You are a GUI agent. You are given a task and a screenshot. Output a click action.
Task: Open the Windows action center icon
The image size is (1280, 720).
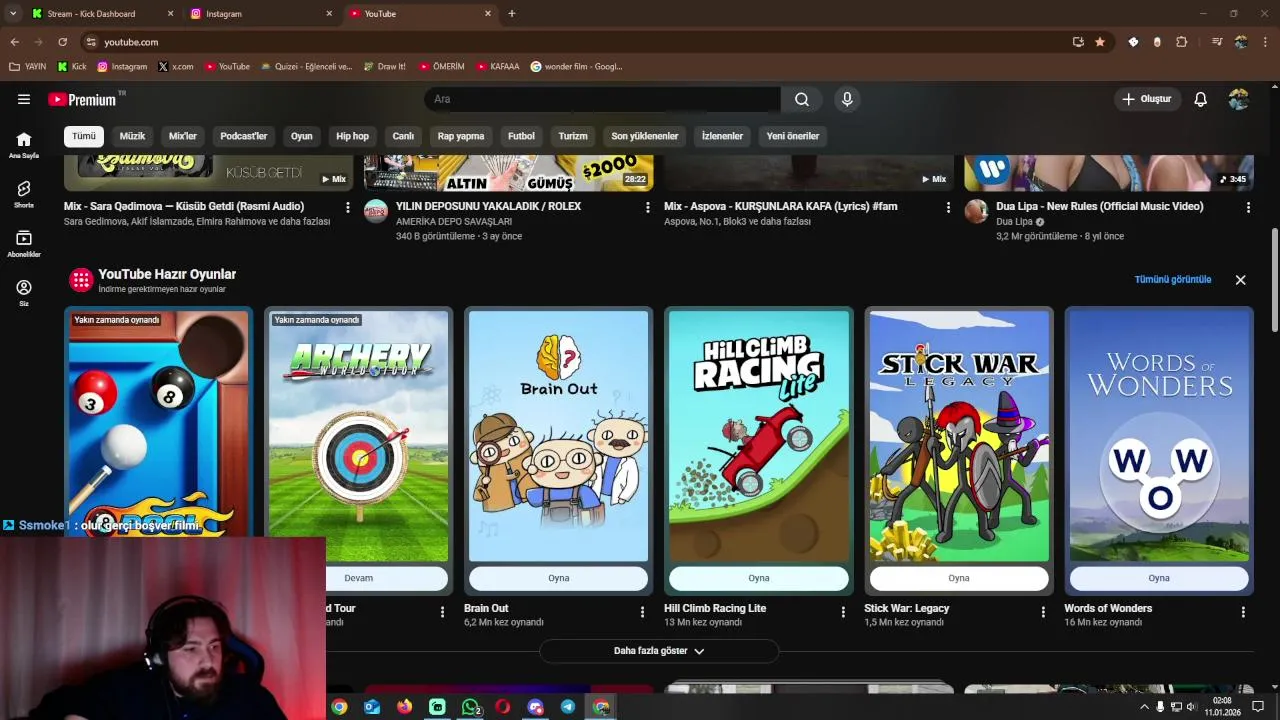[x=1258, y=707]
